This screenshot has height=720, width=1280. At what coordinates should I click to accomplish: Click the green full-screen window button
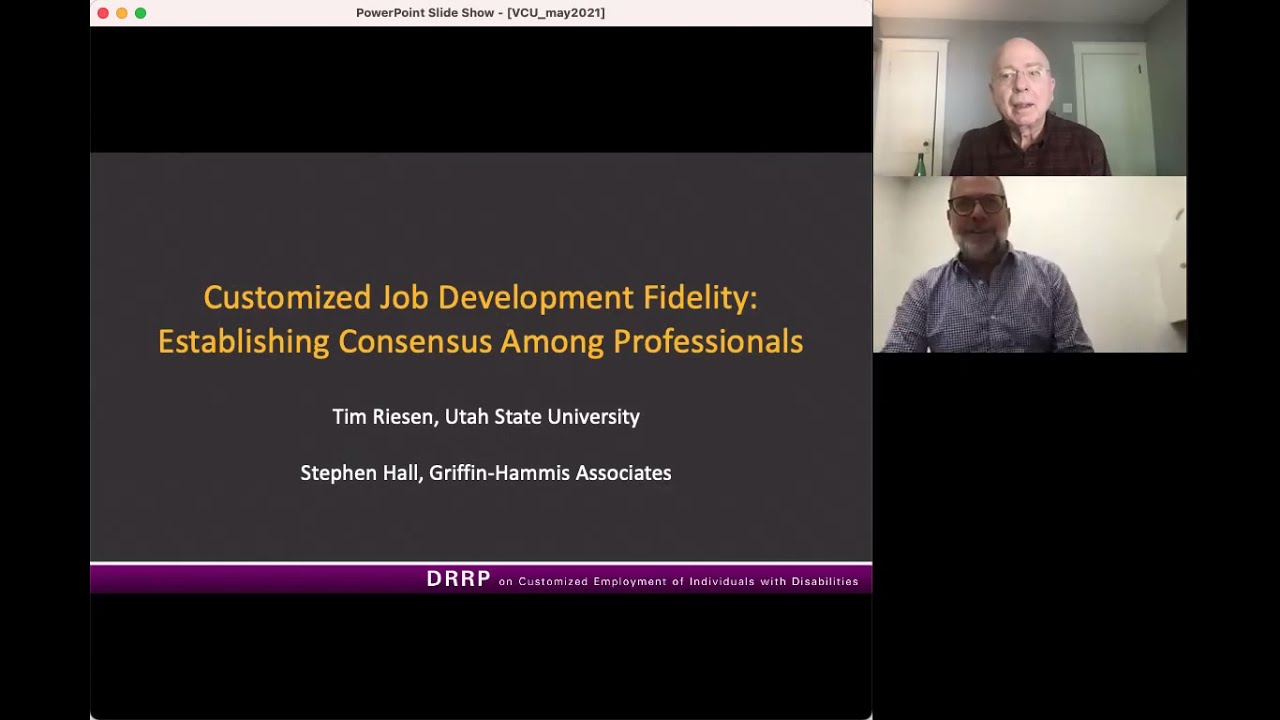pyautogui.click(x=140, y=13)
